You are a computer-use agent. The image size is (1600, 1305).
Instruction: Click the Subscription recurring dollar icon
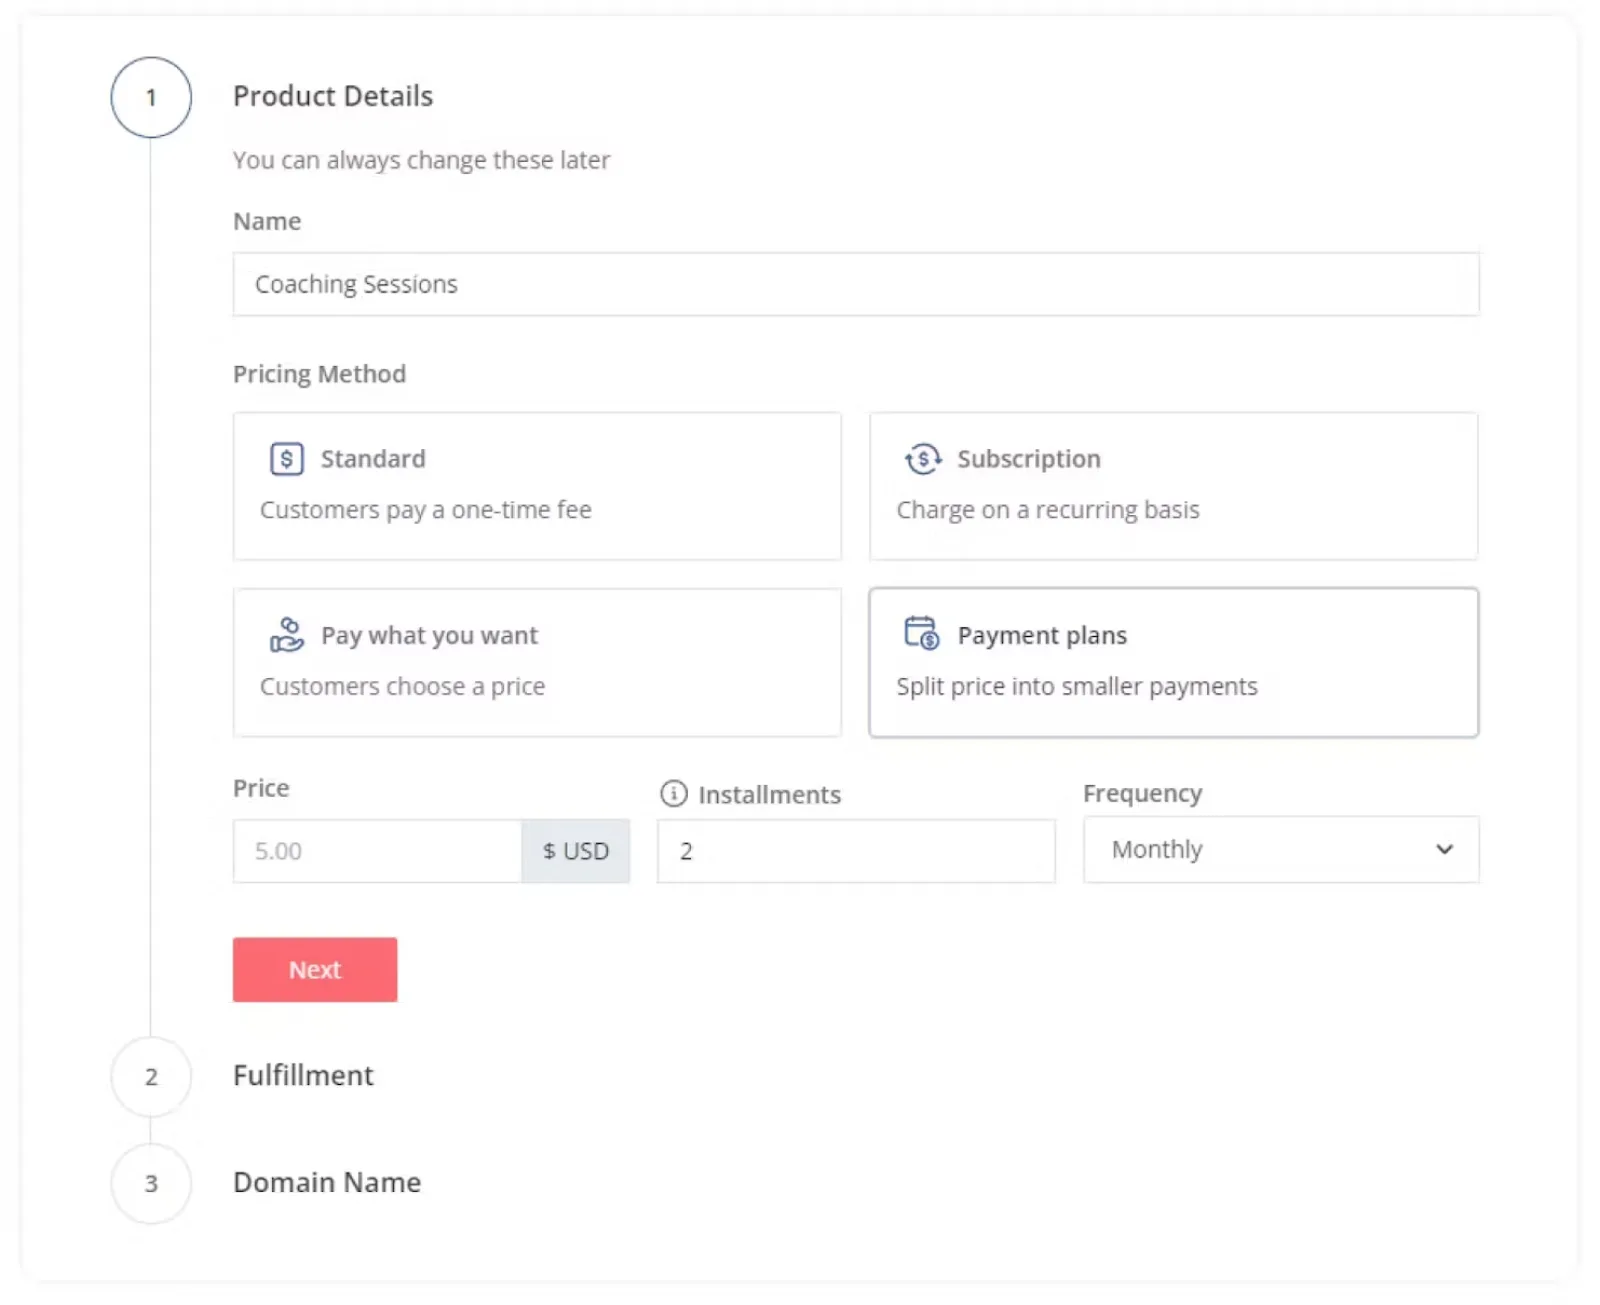coord(922,459)
